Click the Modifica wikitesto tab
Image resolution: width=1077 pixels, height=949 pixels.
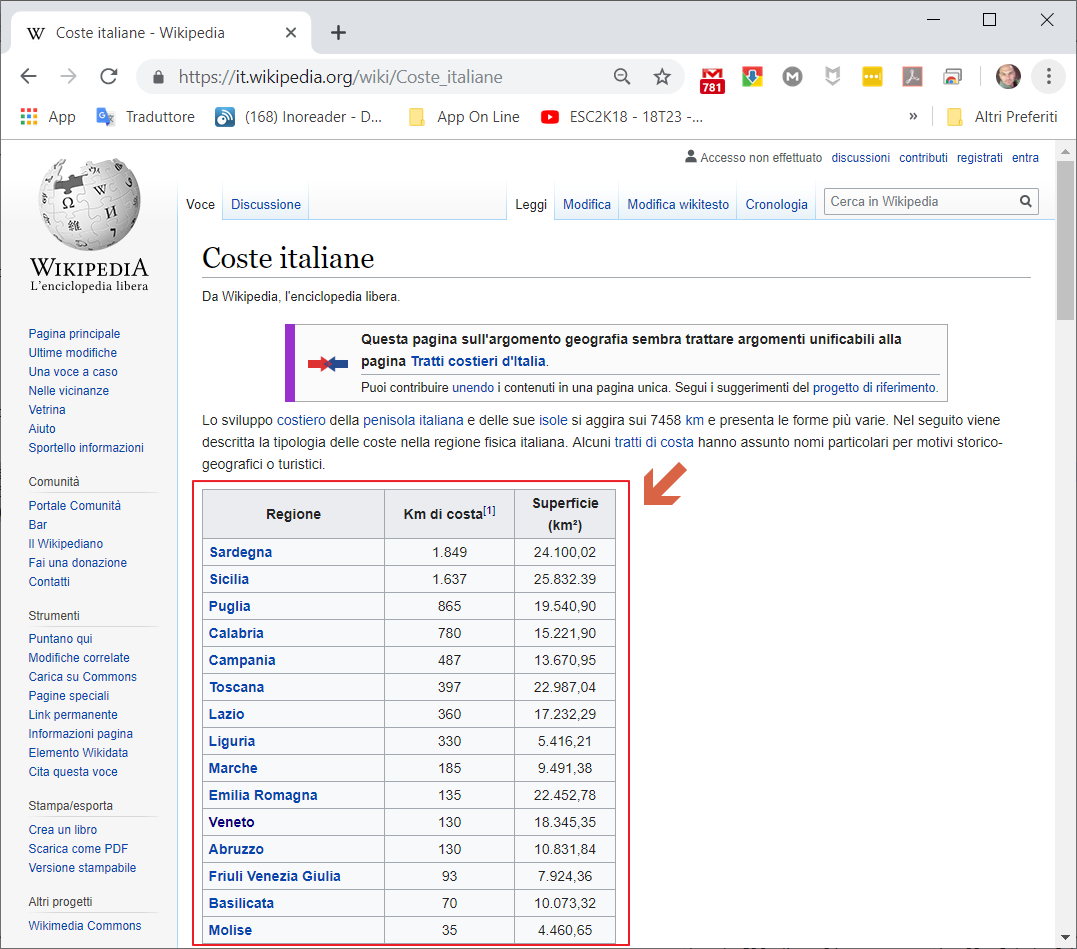tap(677, 204)
